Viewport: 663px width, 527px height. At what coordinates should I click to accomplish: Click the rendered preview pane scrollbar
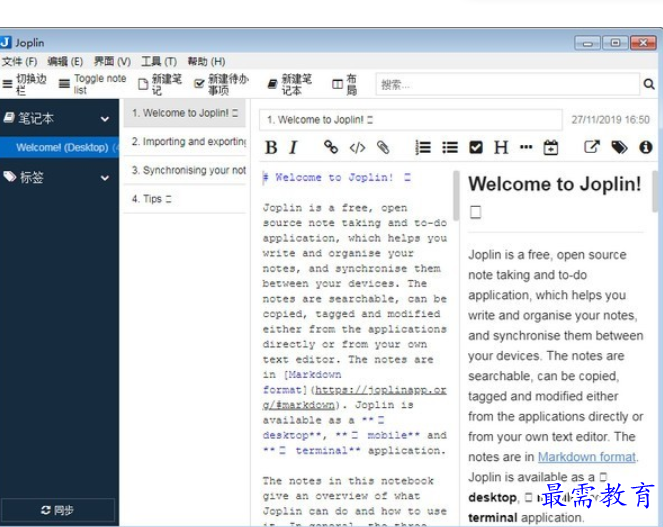click(x=655, y=192)
